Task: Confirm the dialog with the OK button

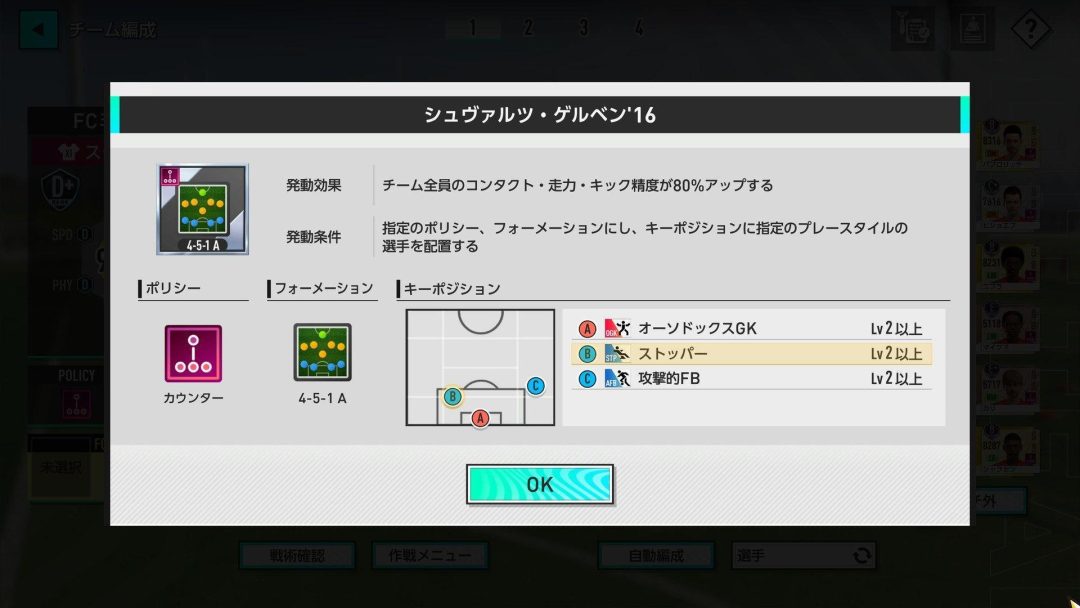Action: 539,484
